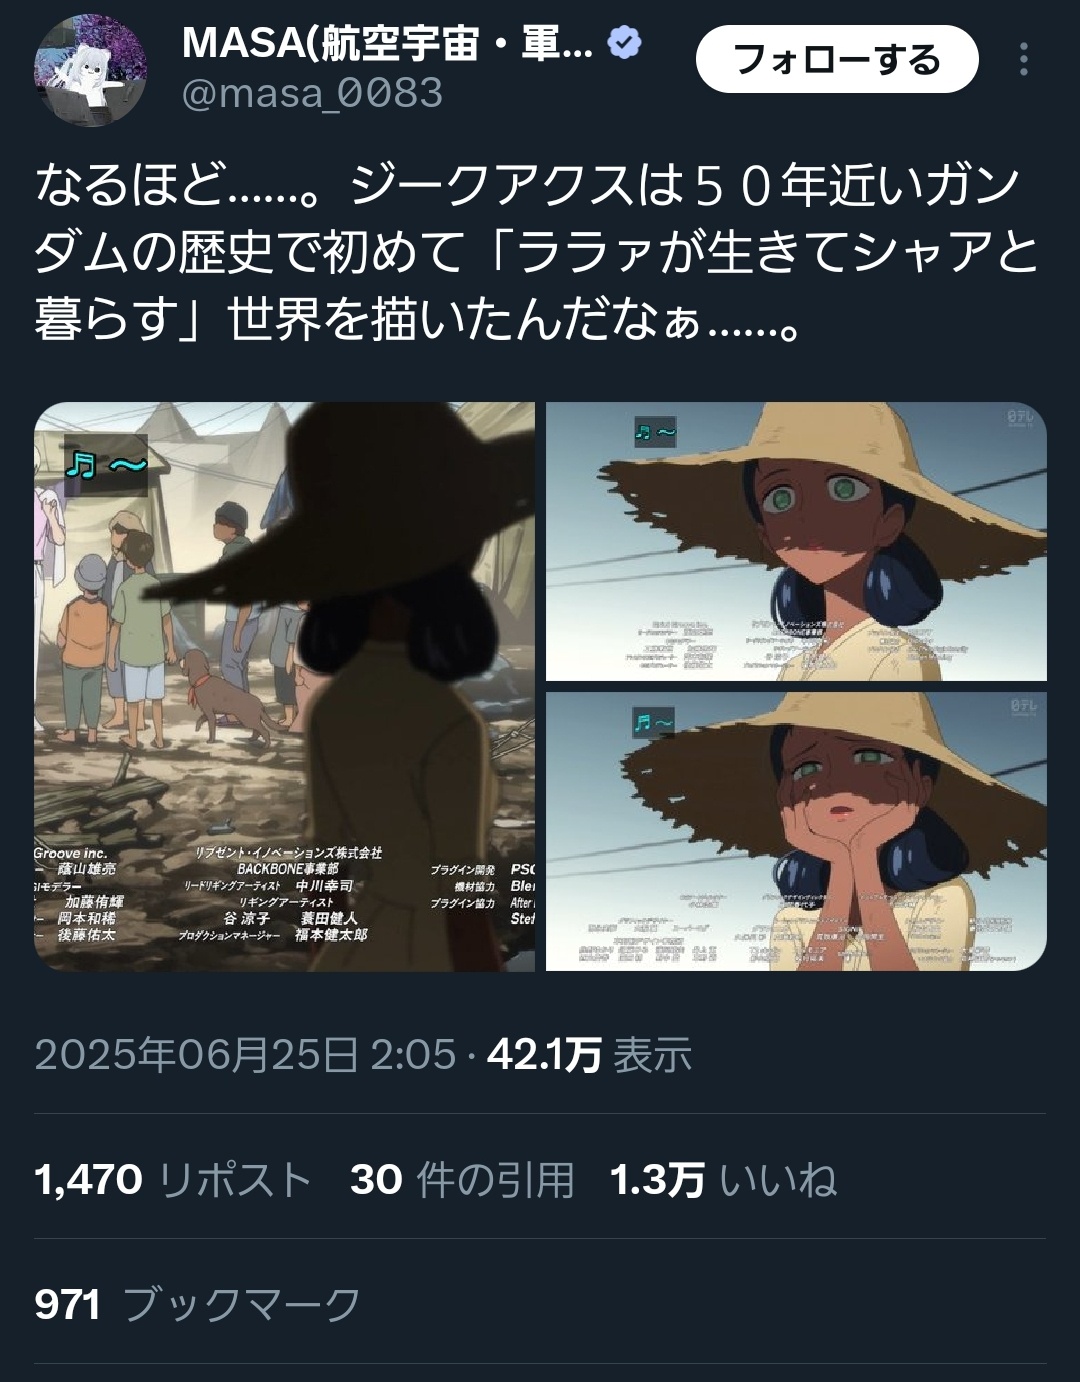
Task: Open the large left image of hat silhouette
Action: point(285,687)
